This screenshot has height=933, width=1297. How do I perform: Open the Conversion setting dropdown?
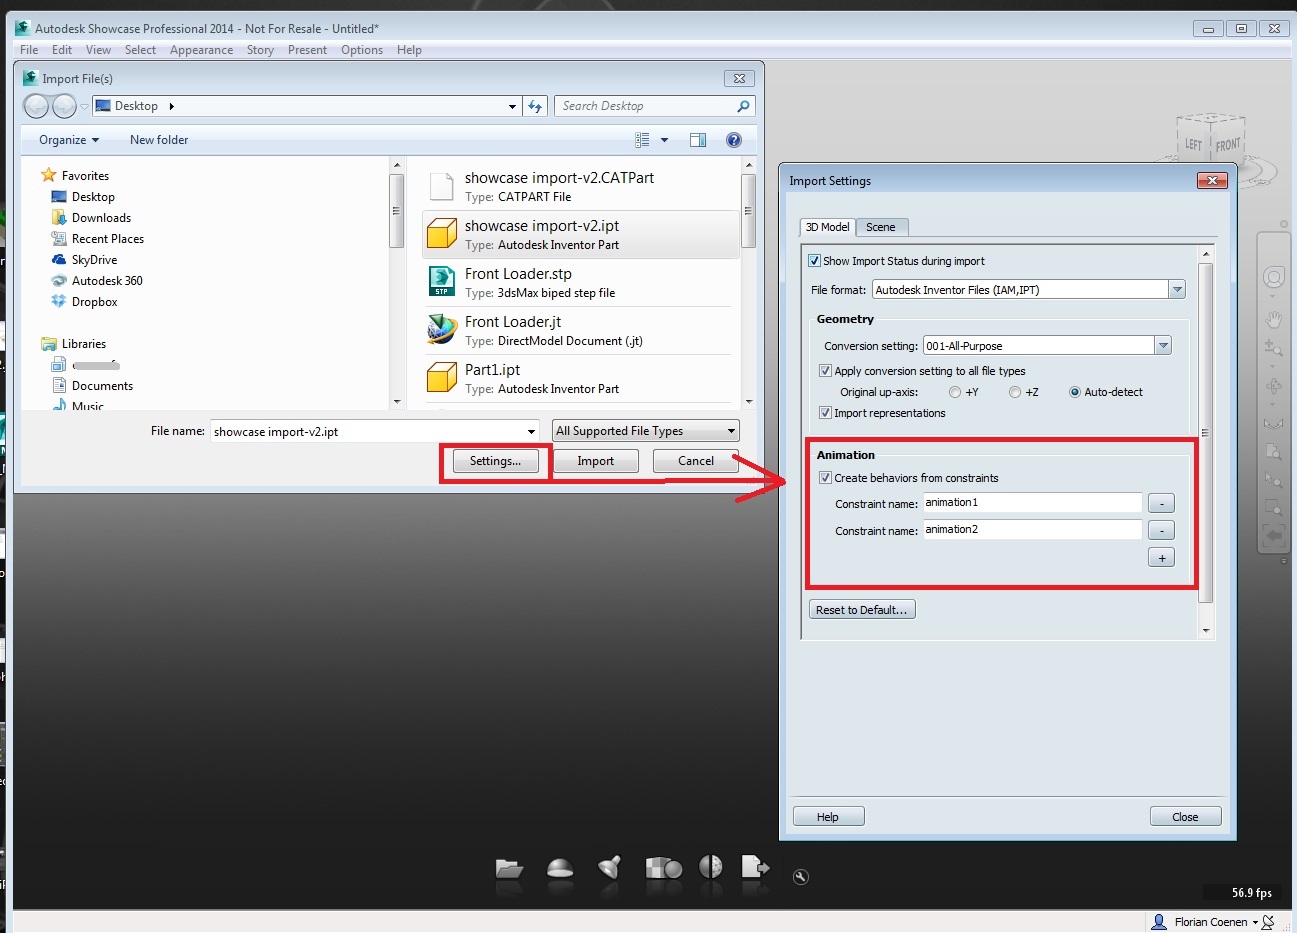pyautogui.click(x=1046, y=346)
